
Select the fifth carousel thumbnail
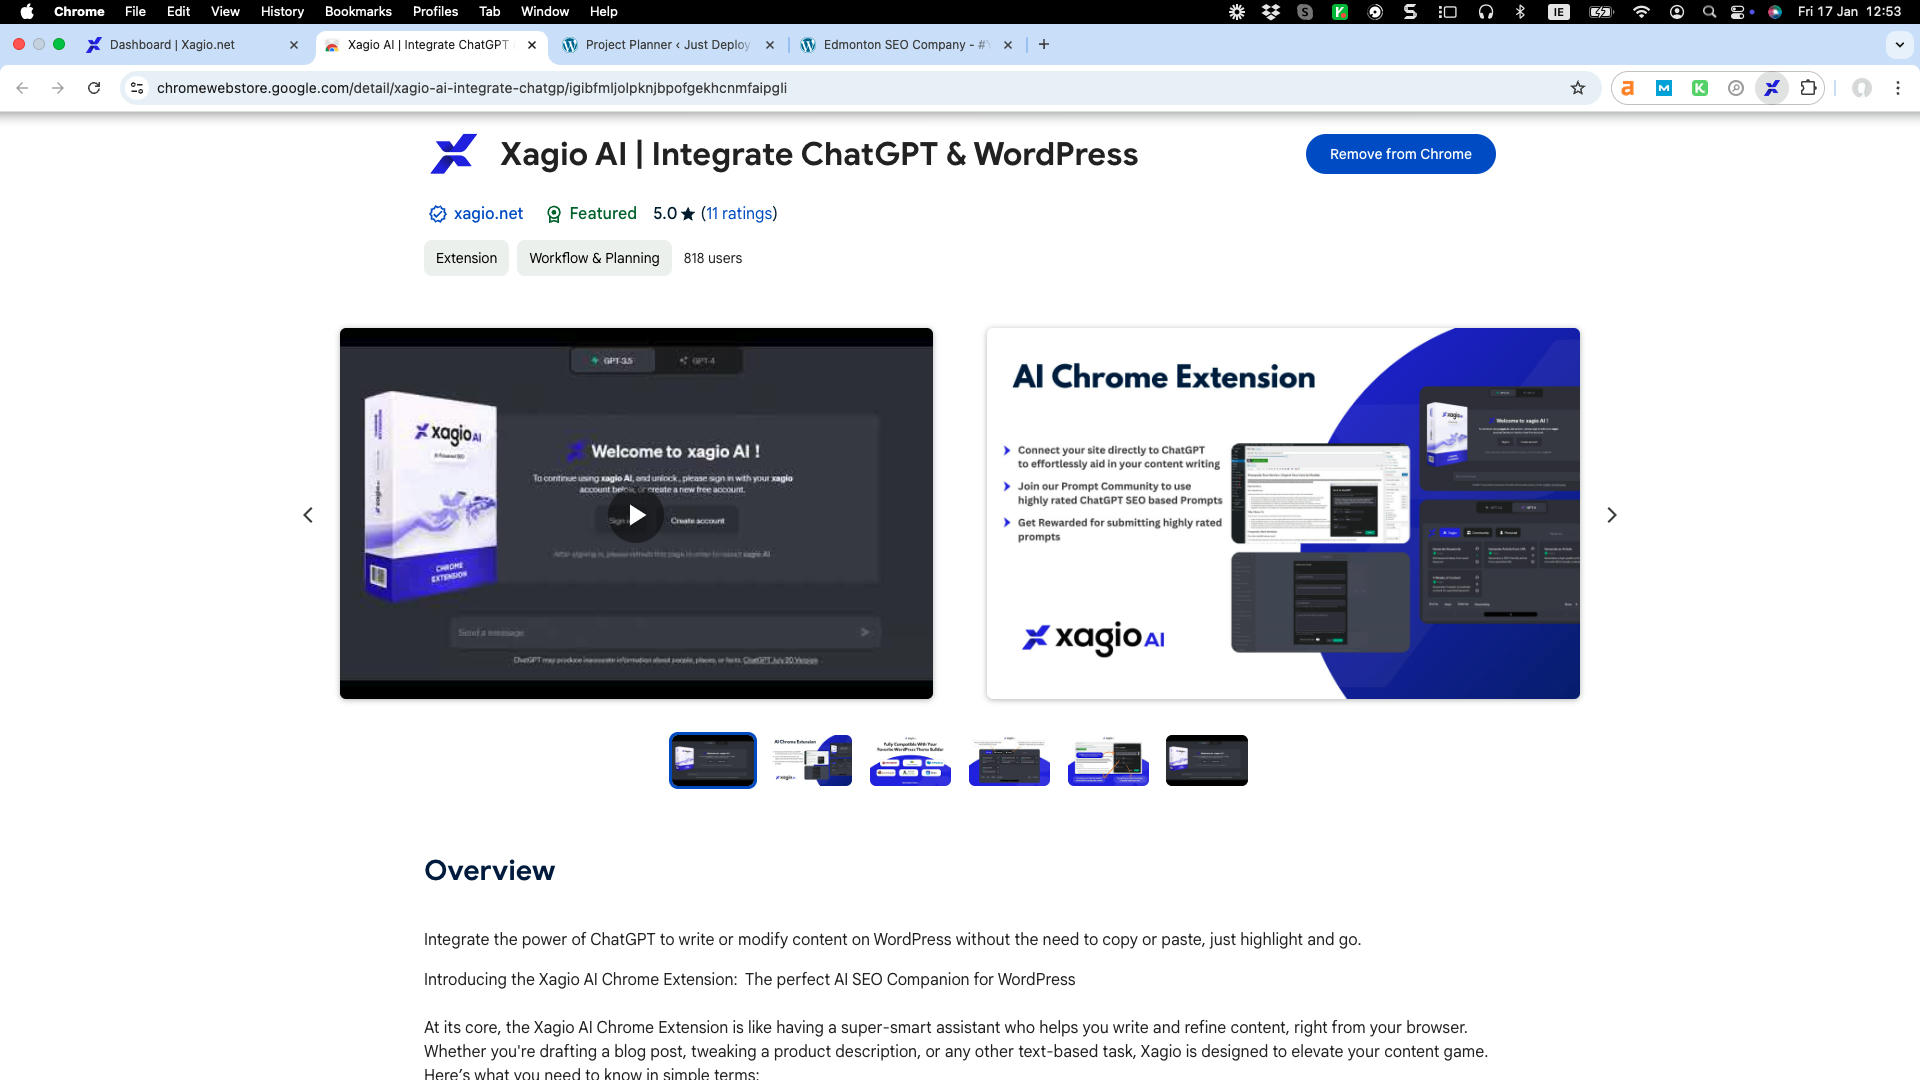point(1108,760)
